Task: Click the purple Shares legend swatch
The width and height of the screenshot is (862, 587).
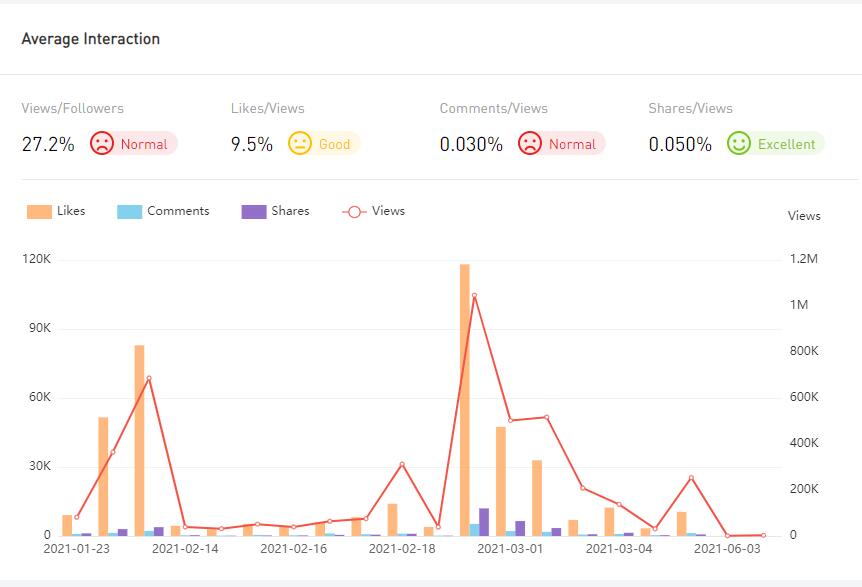Action: pos(254,212)
